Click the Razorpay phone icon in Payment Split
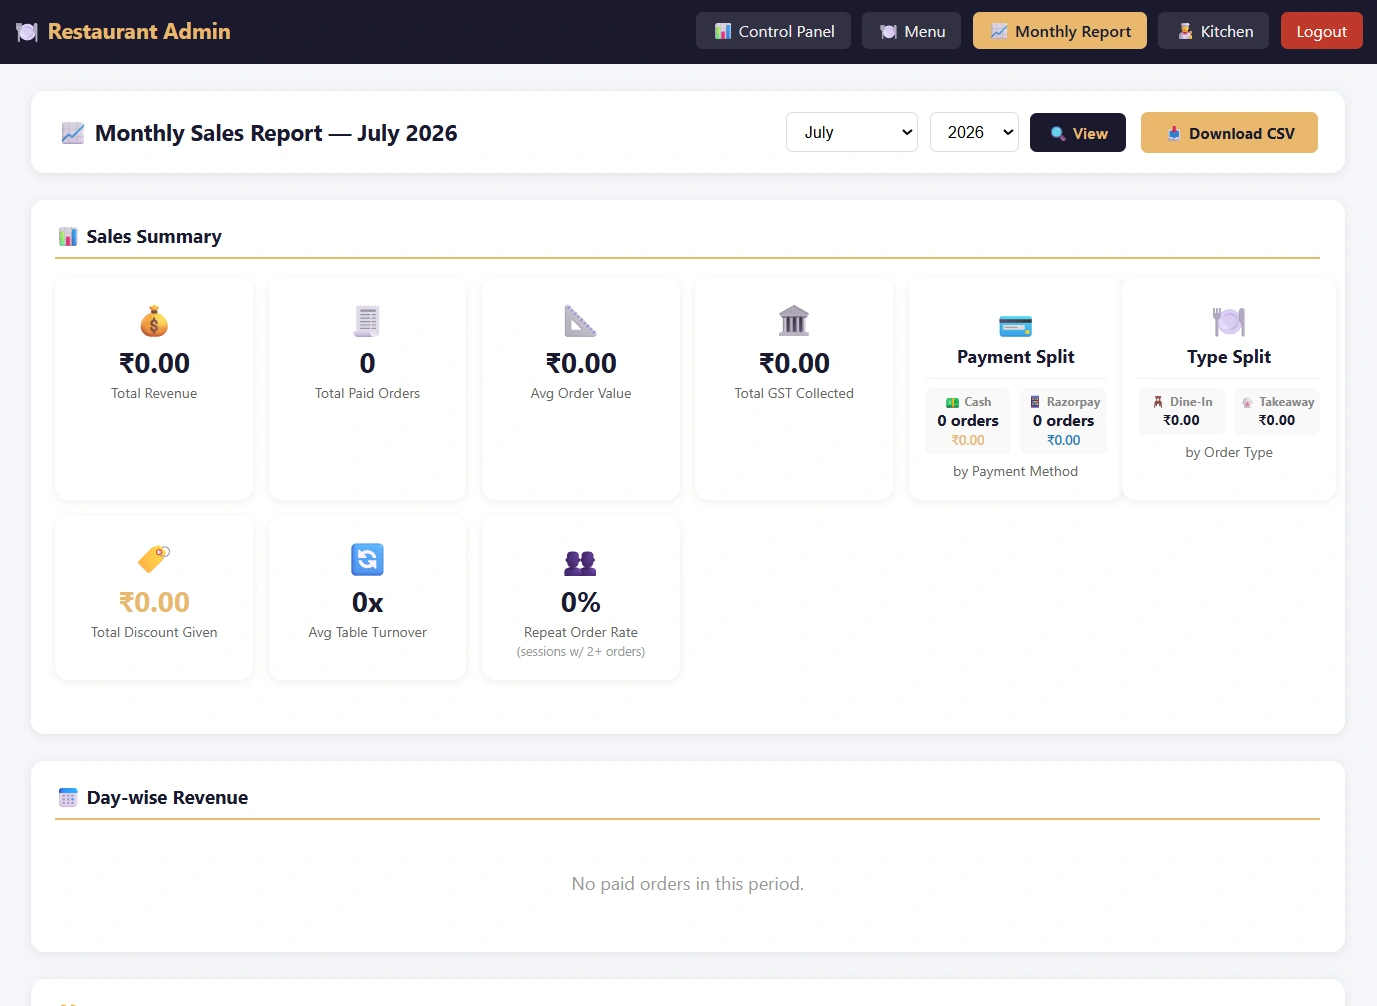Image resolution: width=1377 pixels, height=1006 pixels. (x=1035, y=402)
